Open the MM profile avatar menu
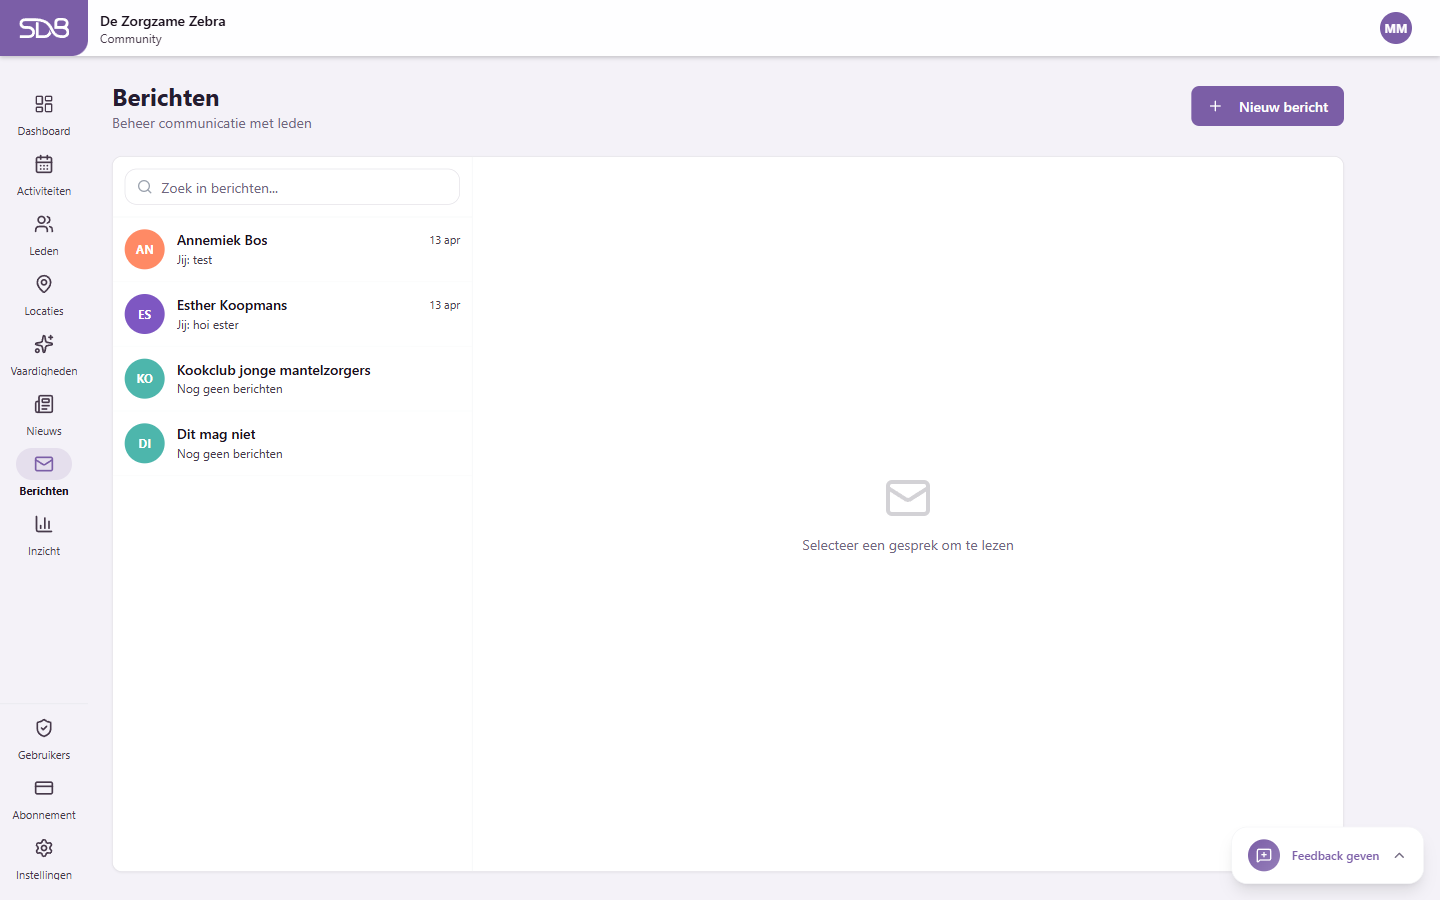1440x900 pixels. coord(1396,28)
